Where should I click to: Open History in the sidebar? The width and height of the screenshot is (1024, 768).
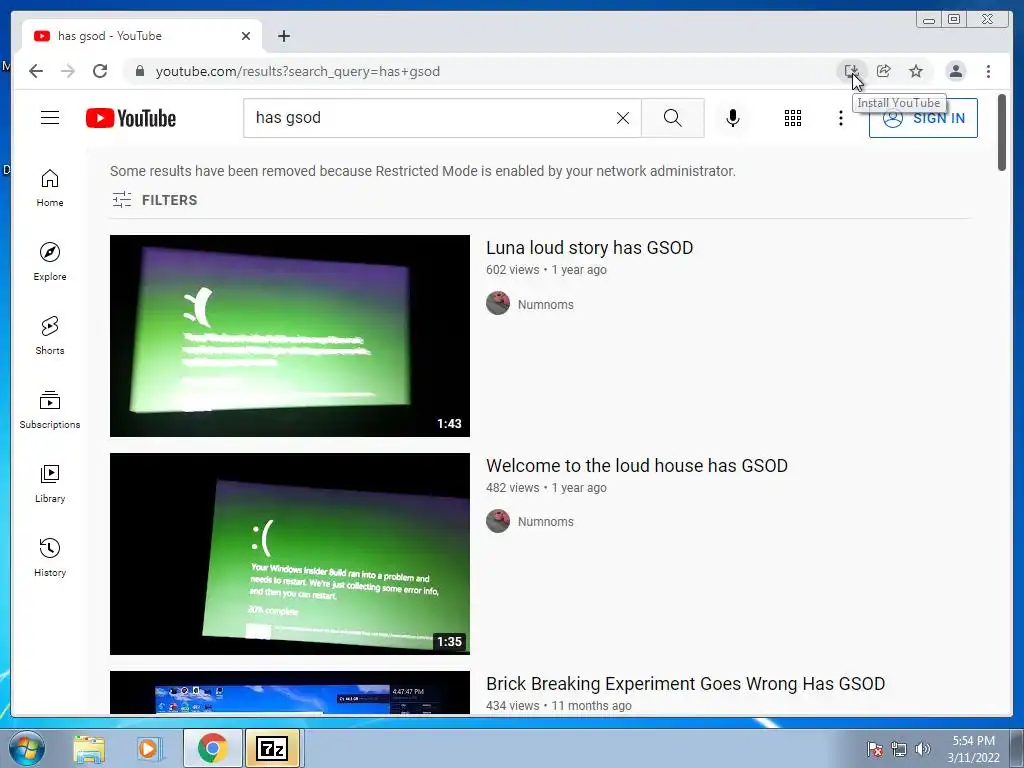[x=50, y=557]
